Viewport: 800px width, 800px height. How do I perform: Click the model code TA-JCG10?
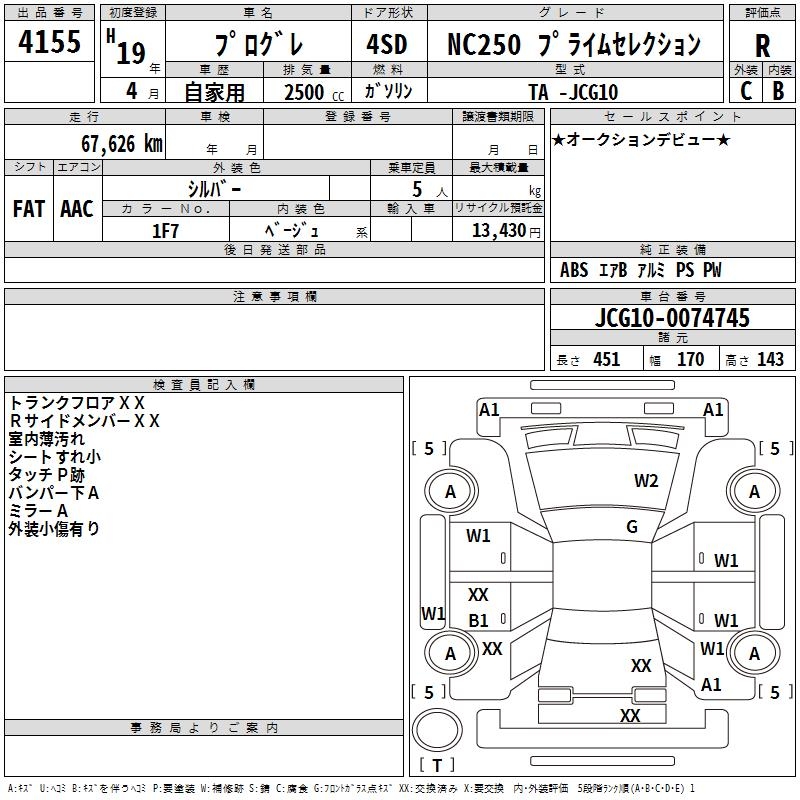click(573, 92)
